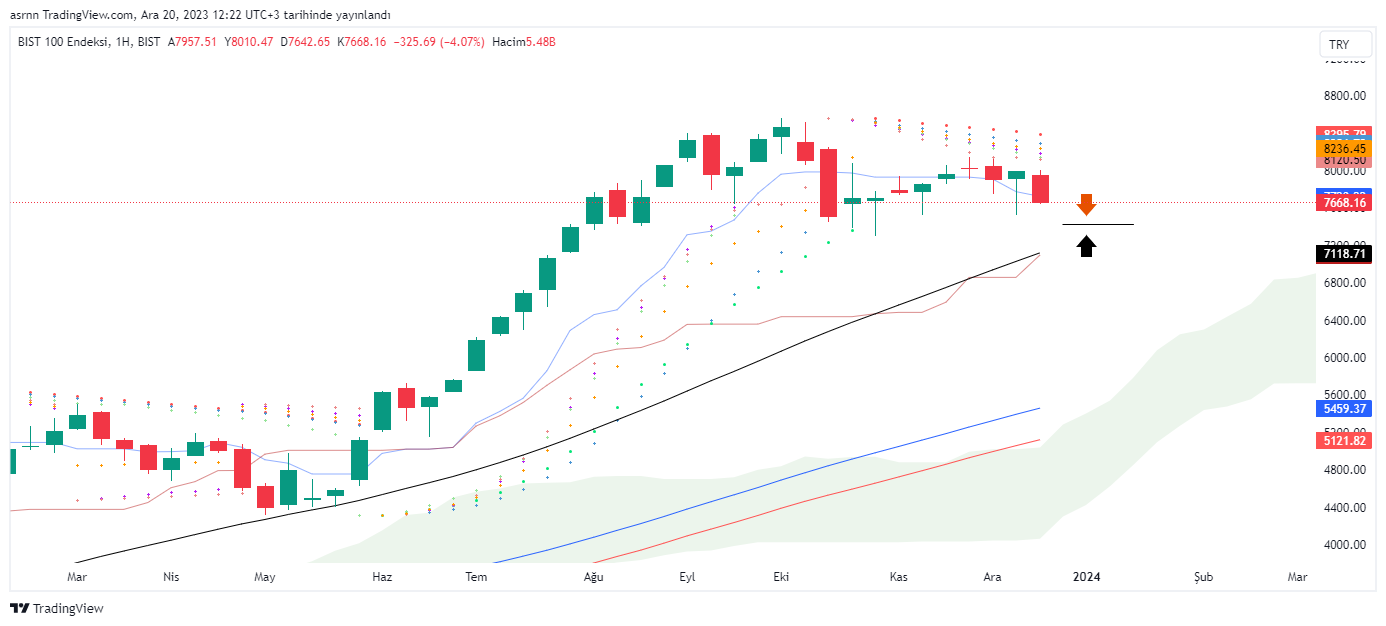The image size is (1386, 626).
Task: Click the Hacim 5.48B volume readout
Action: click(x=524, y=42)
